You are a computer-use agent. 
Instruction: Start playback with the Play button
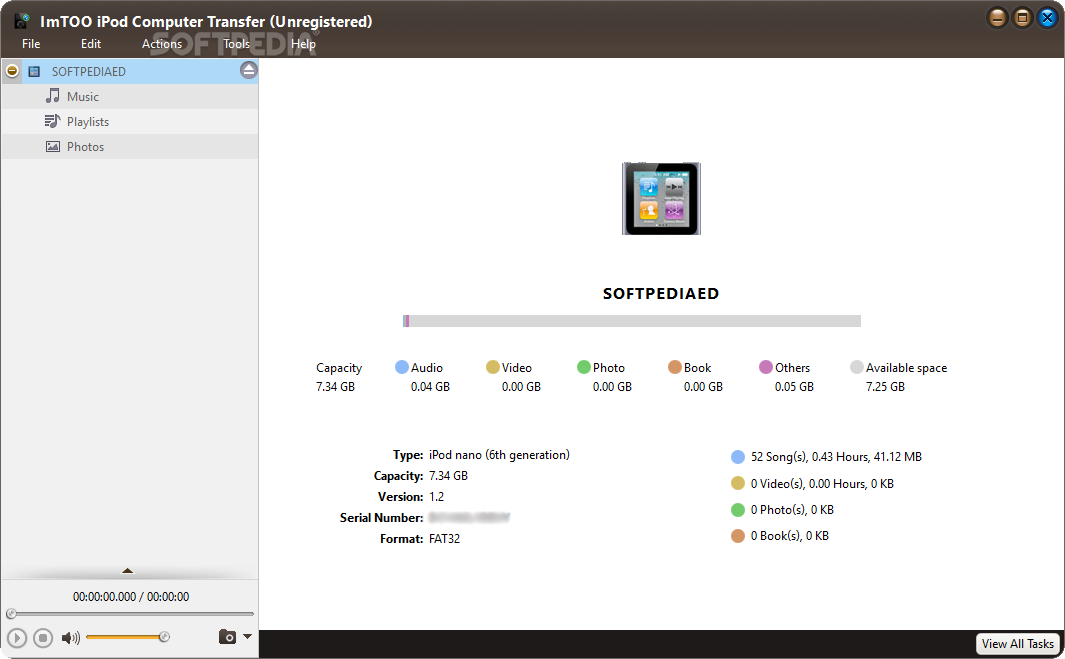pyautogui.click(x=17, y=638)
